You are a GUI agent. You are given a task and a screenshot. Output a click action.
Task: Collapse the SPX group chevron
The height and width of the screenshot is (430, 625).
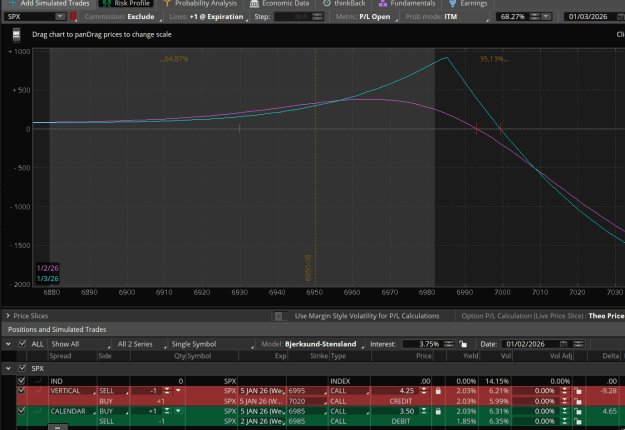8,369
